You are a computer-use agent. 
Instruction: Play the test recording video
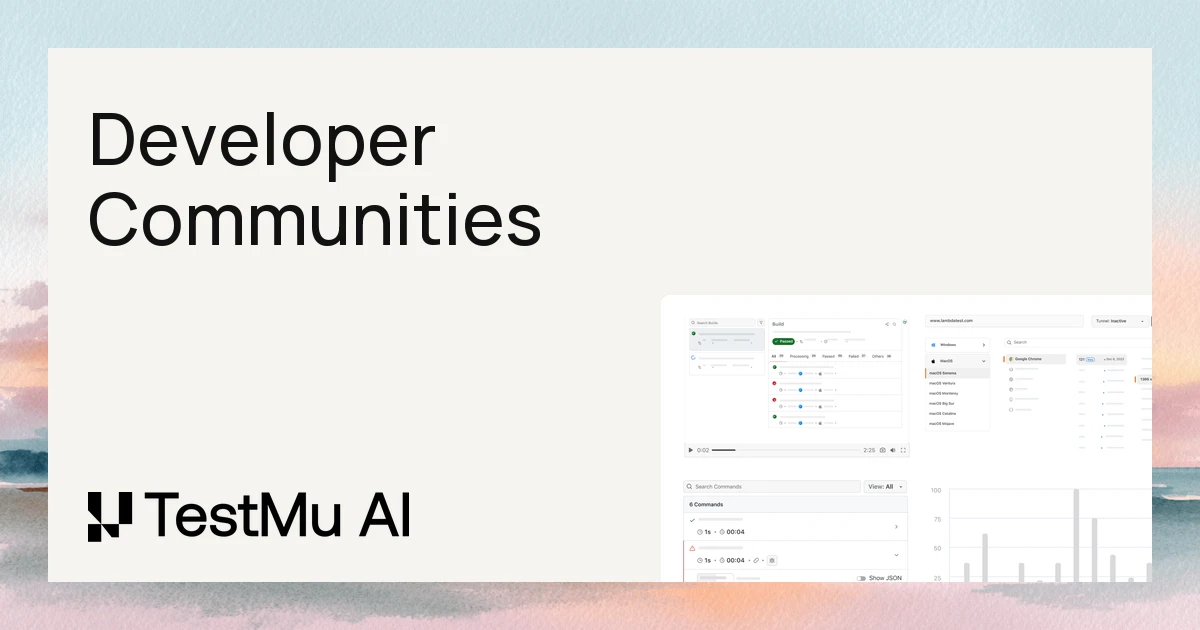pyautogui.click(x=690, y=450)
